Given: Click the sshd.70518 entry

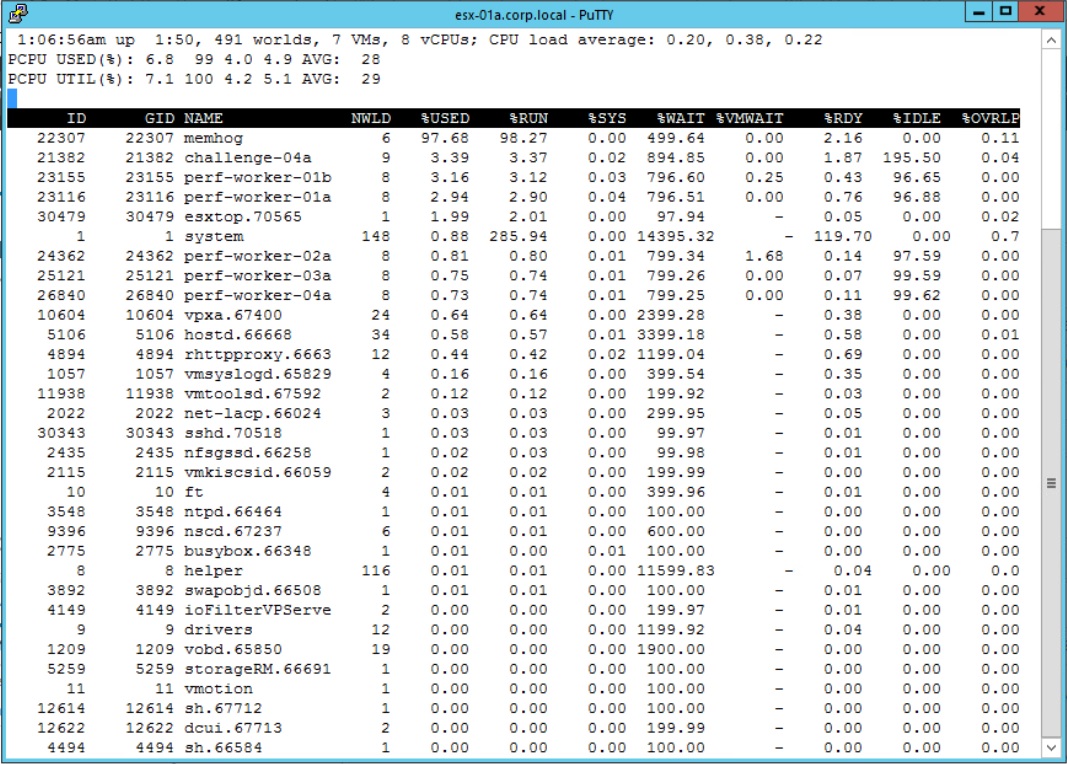Looking at the screenshot, I should click(x=233, y=434).
